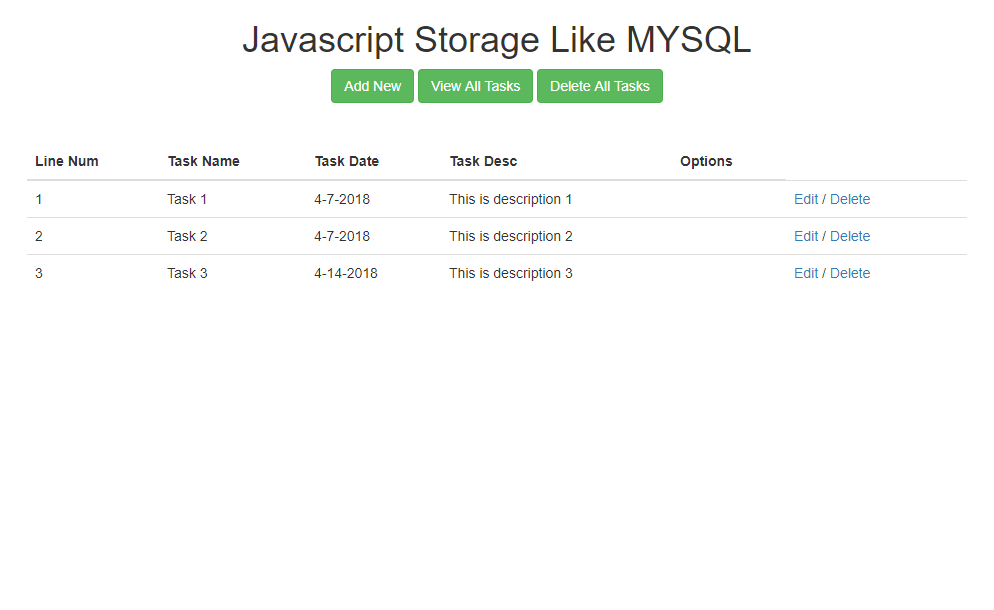Viewport: 994px width, 610px height.
Task: Click the line number 3 cell
Action: pos(39,273)
